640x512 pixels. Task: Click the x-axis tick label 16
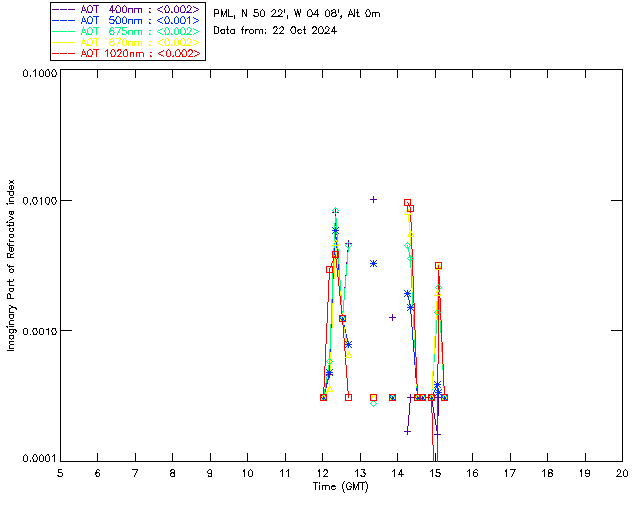pos(473,473)
